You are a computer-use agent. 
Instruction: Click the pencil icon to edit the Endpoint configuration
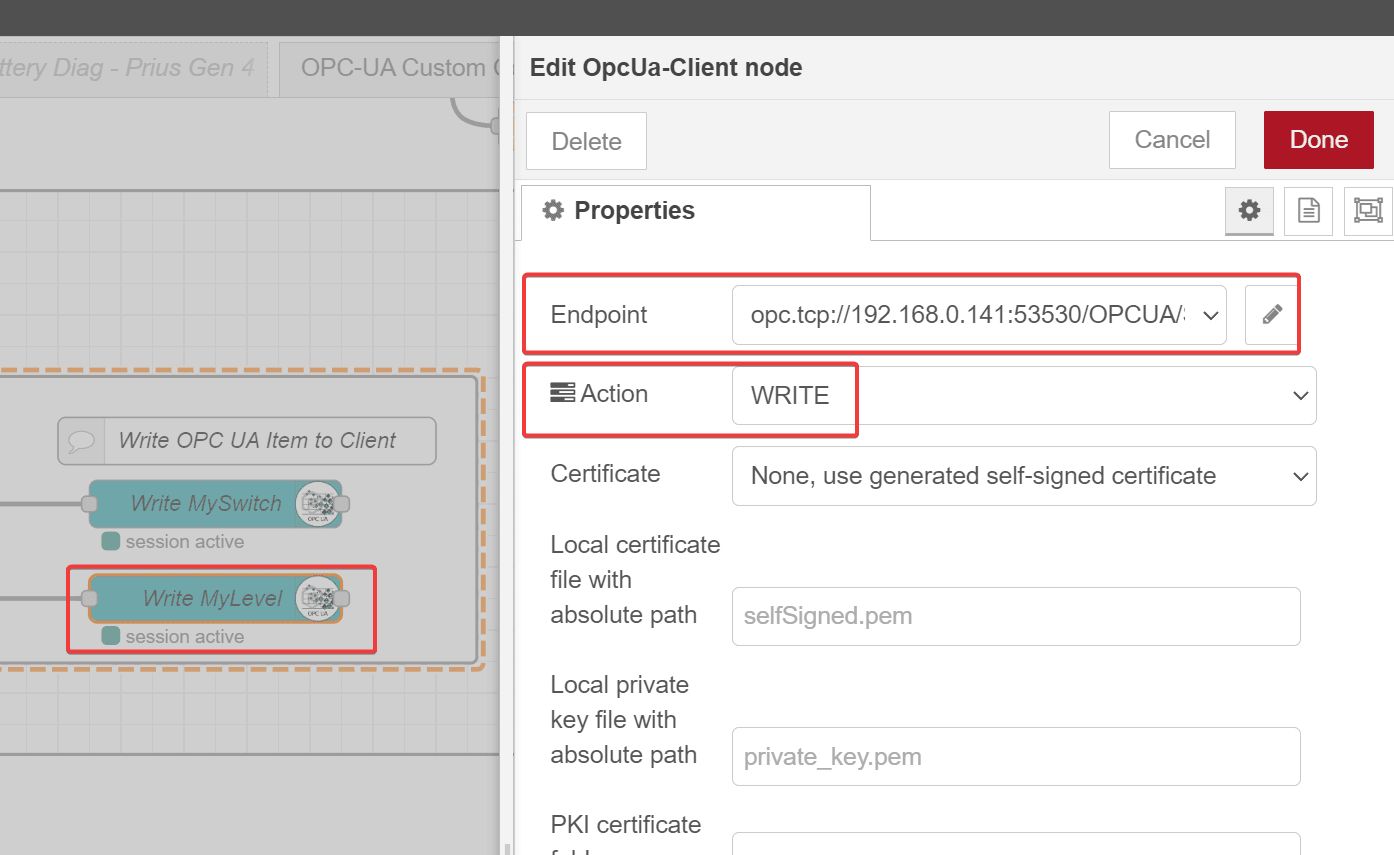[1271, 314]
